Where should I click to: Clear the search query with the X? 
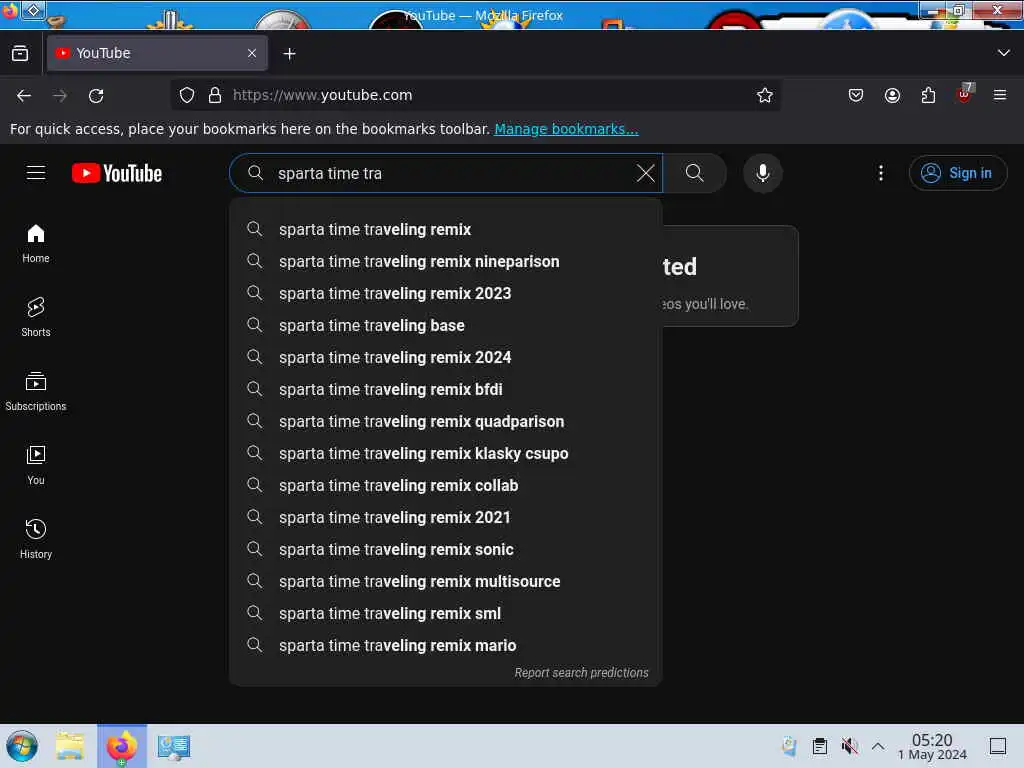pos(645,173)
